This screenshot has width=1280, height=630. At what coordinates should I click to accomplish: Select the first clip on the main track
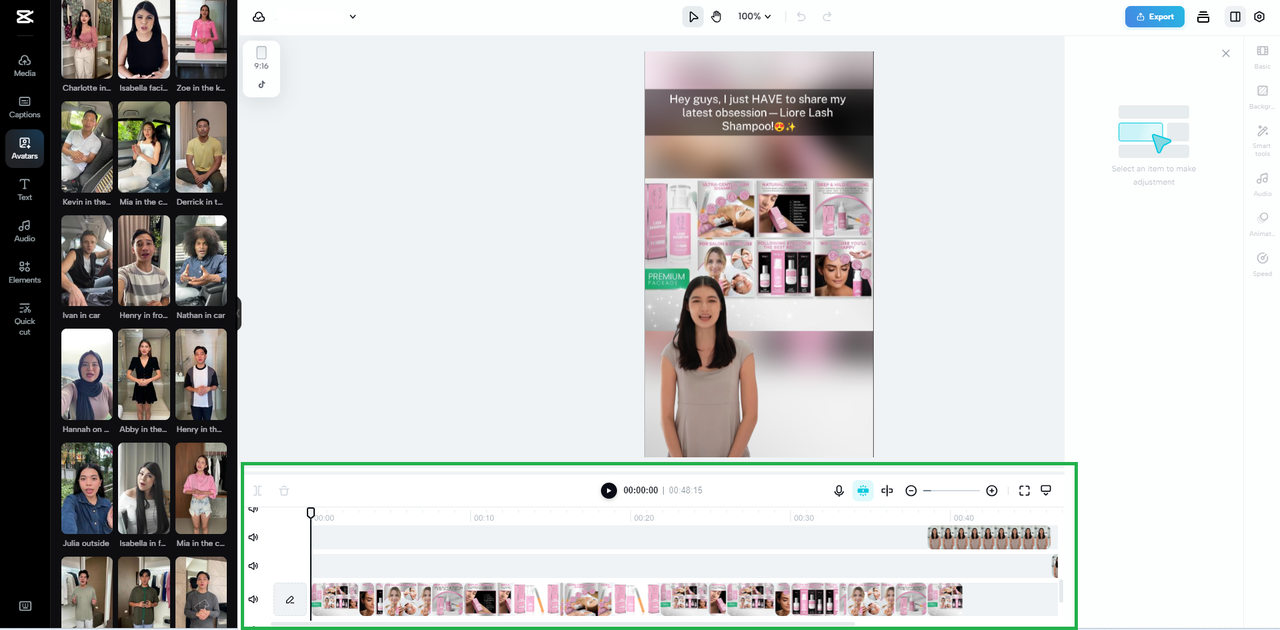click(335, 599)
